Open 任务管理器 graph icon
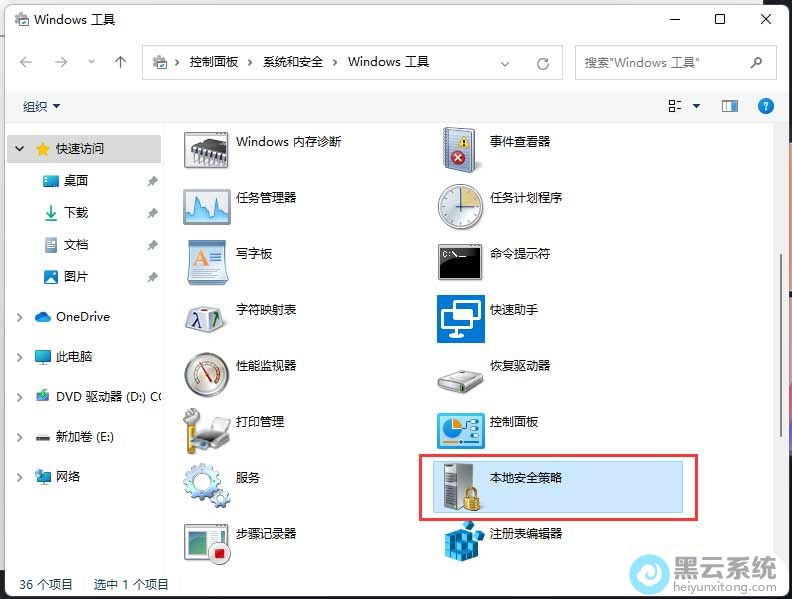The height and width of the screenshot is (599, 792). click(x=207, y=206)
